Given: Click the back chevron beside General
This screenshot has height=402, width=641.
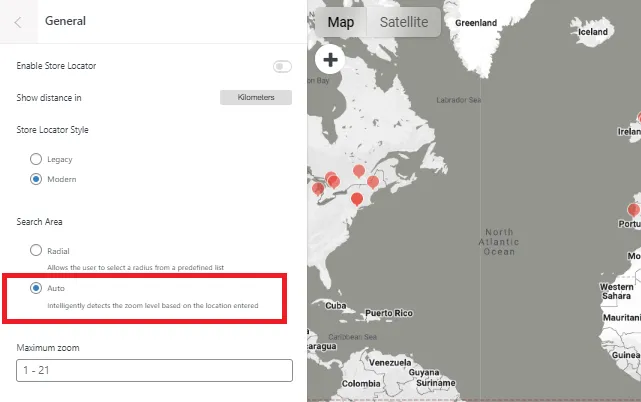Looking at the screenshot, I should tap(18, 21).
